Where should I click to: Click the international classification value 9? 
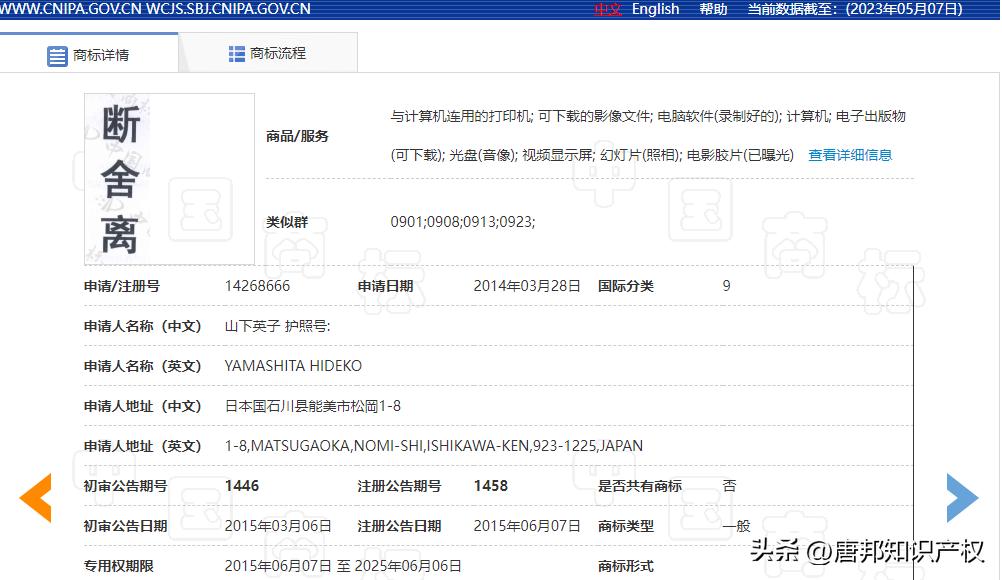pos(726,286)
